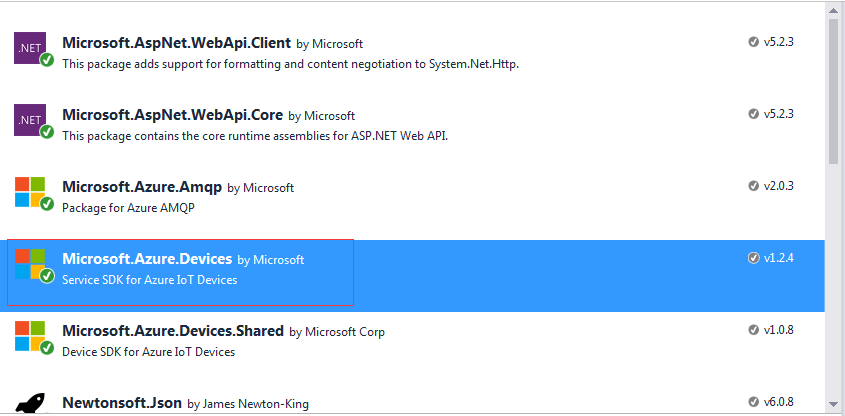
Task: Click the Microsoft.Azure.Amqp package logo icon
Action: click(x=31, y=192)
